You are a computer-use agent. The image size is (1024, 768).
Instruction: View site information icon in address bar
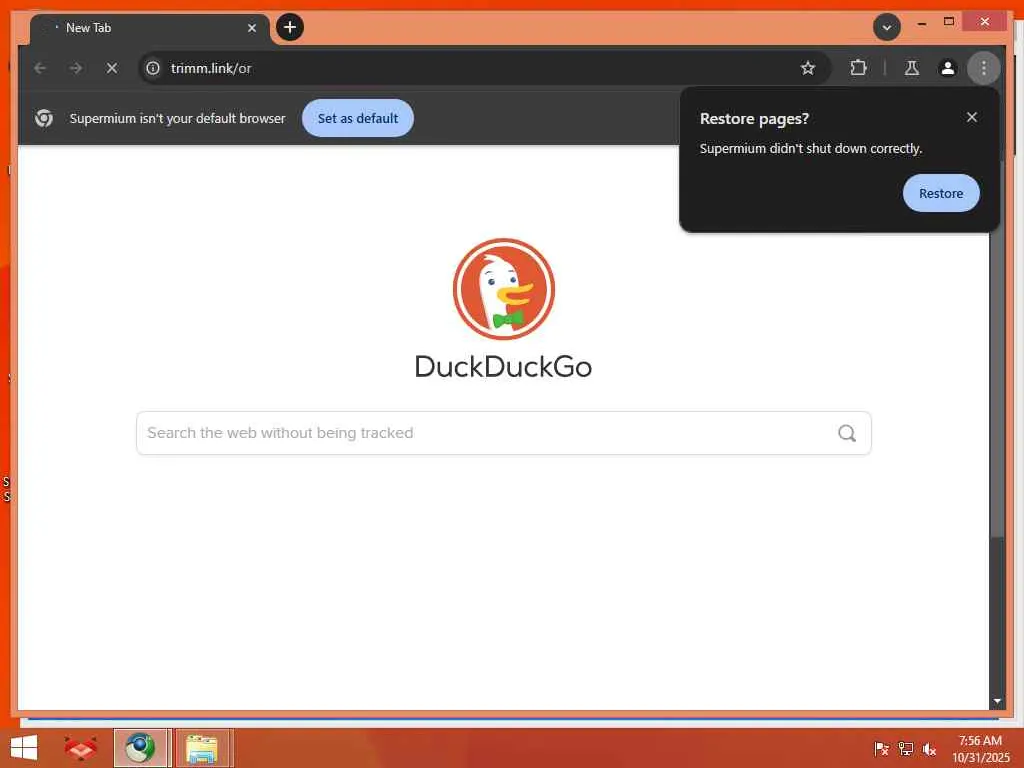coord(153,68)
